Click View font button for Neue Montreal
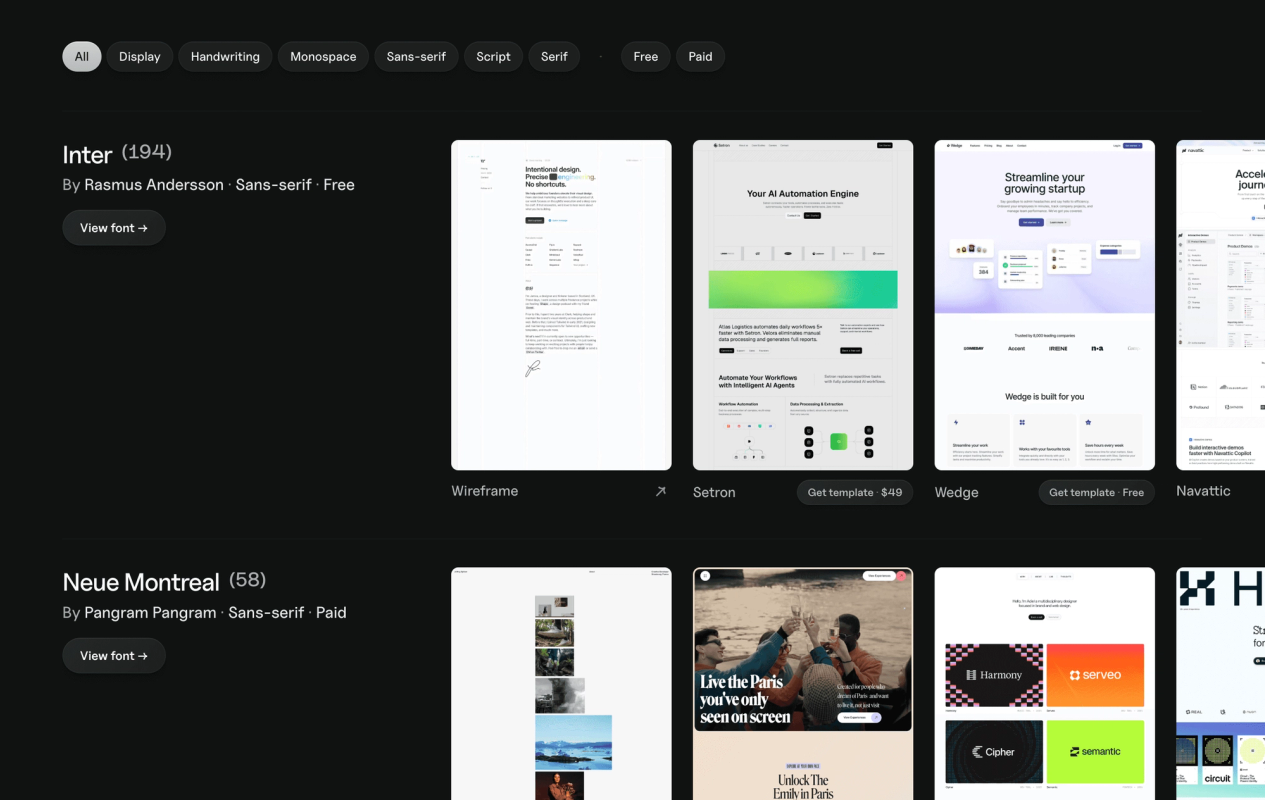 pos(114,656)
